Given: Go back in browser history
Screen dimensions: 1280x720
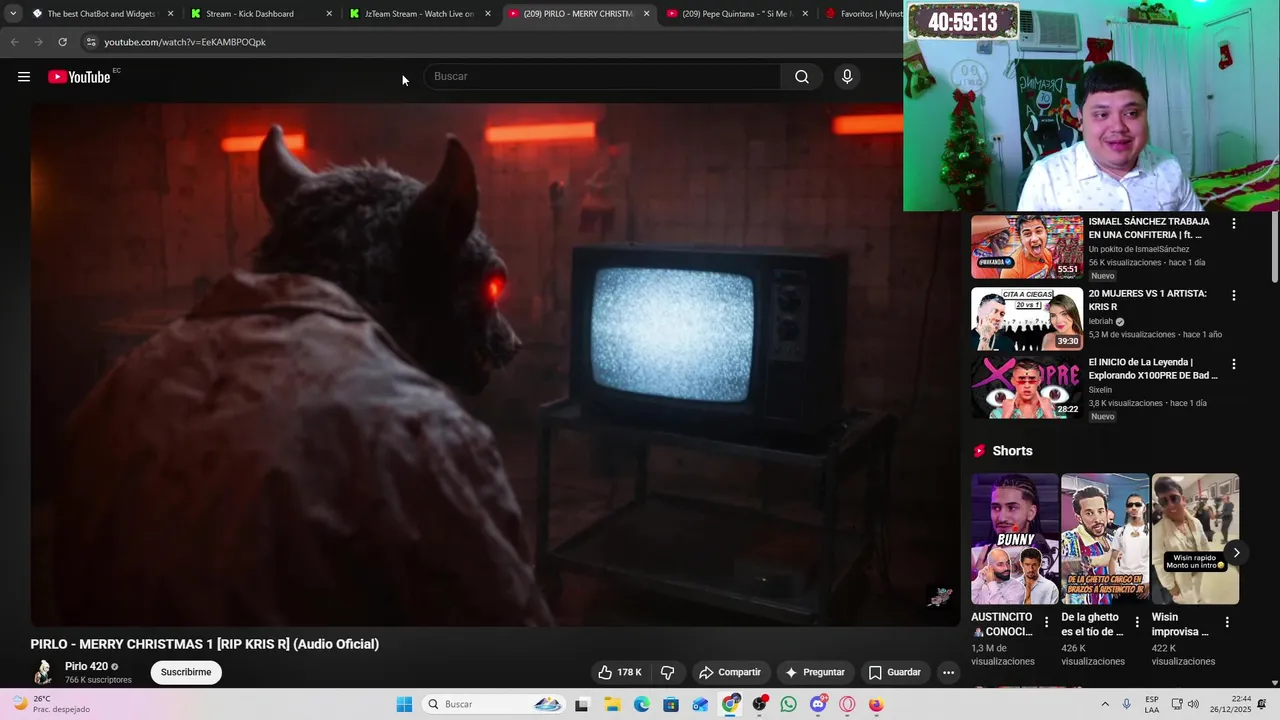Looking at the screenshot, I should click(14, 42).
